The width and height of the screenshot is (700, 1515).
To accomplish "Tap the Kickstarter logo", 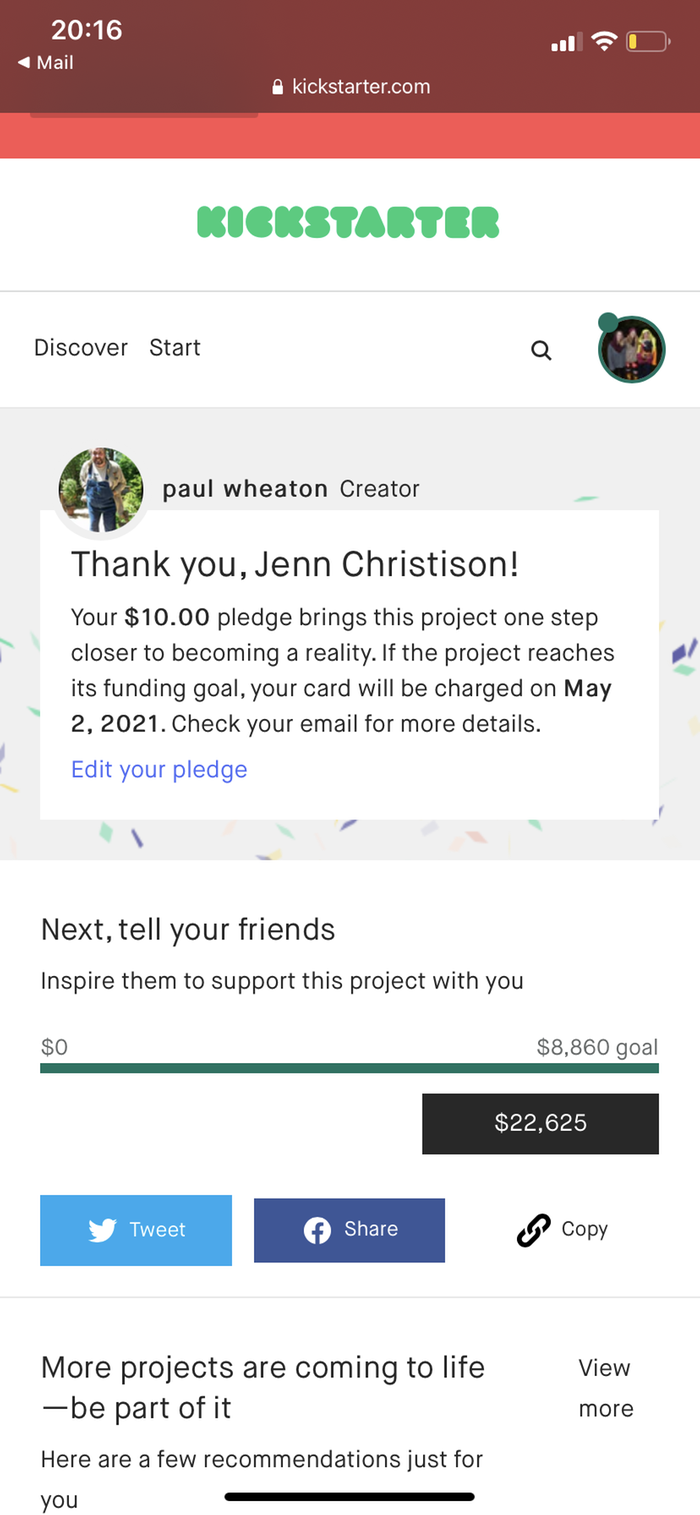I will coord(348,222).
